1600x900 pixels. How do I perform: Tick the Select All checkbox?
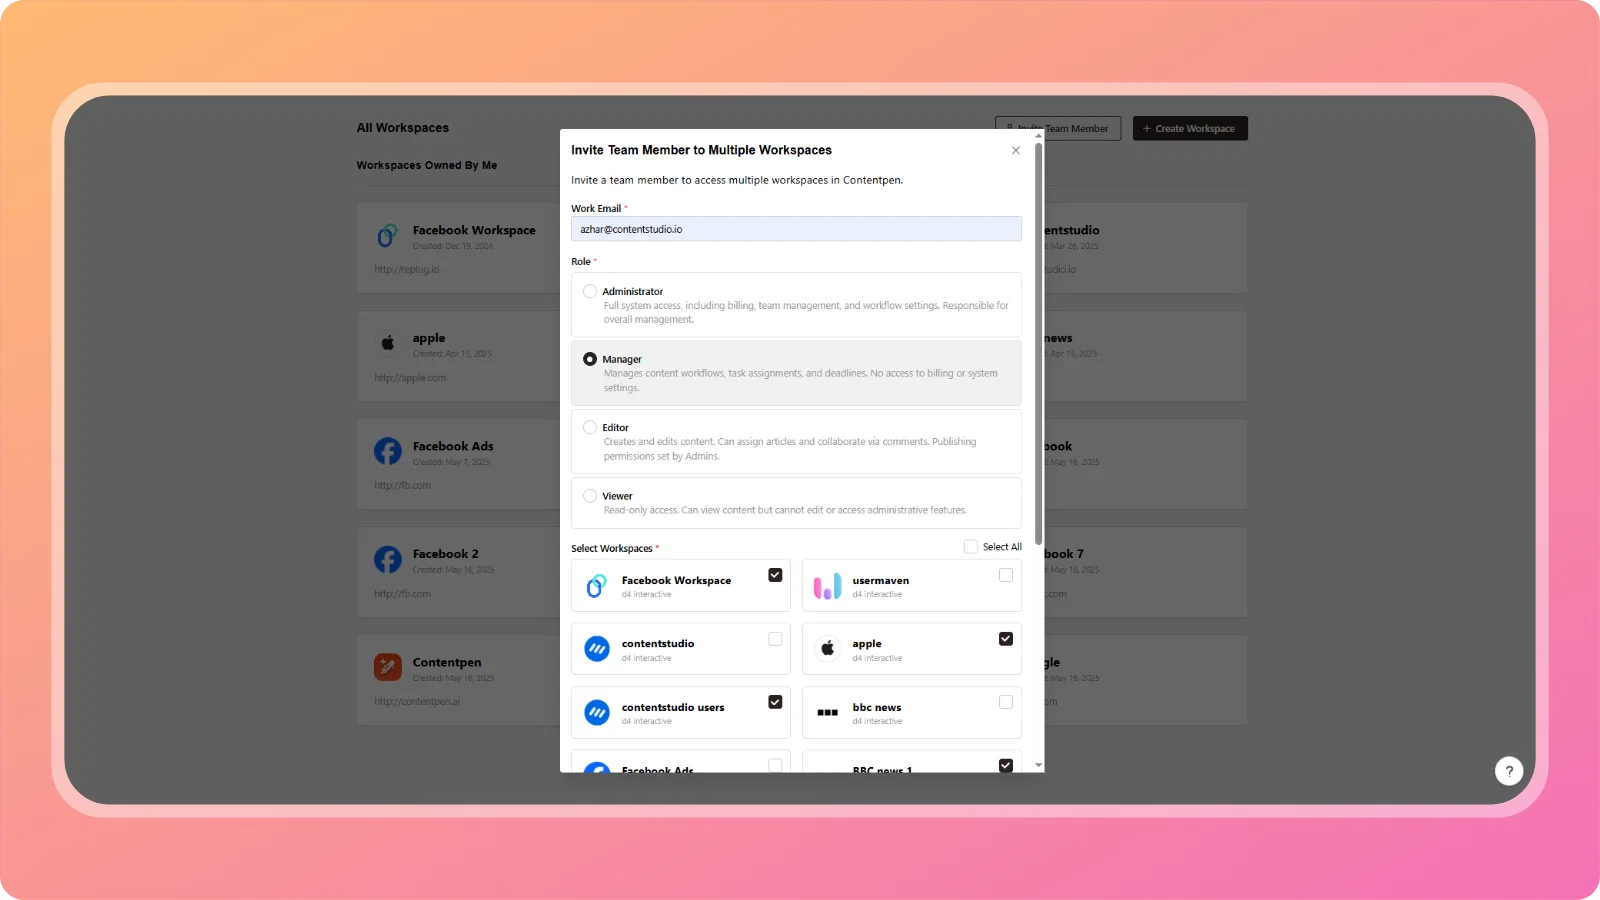click(x=970, y=547)
